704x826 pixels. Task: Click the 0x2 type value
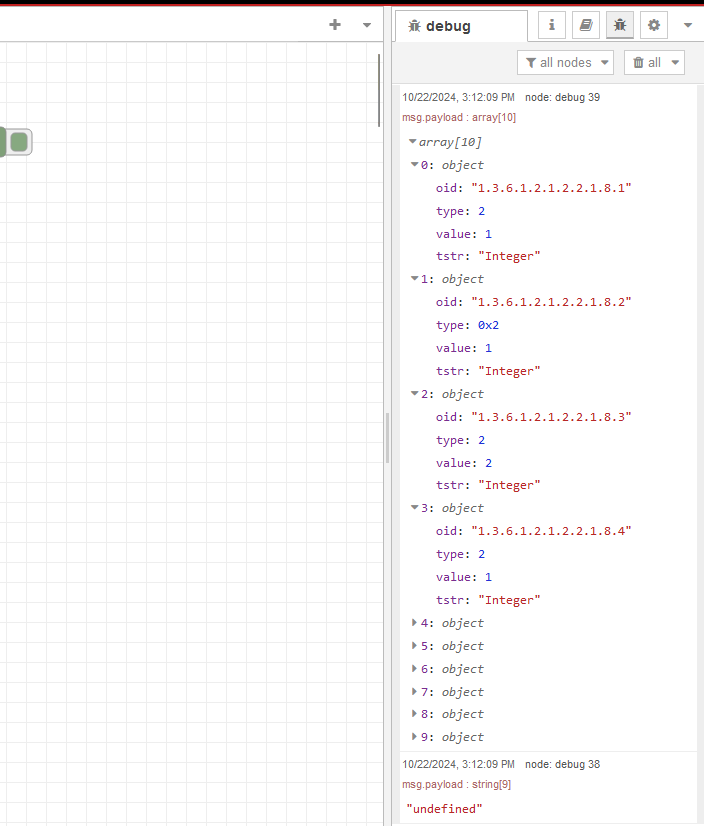pyautogui.click(x=488, y=326)
